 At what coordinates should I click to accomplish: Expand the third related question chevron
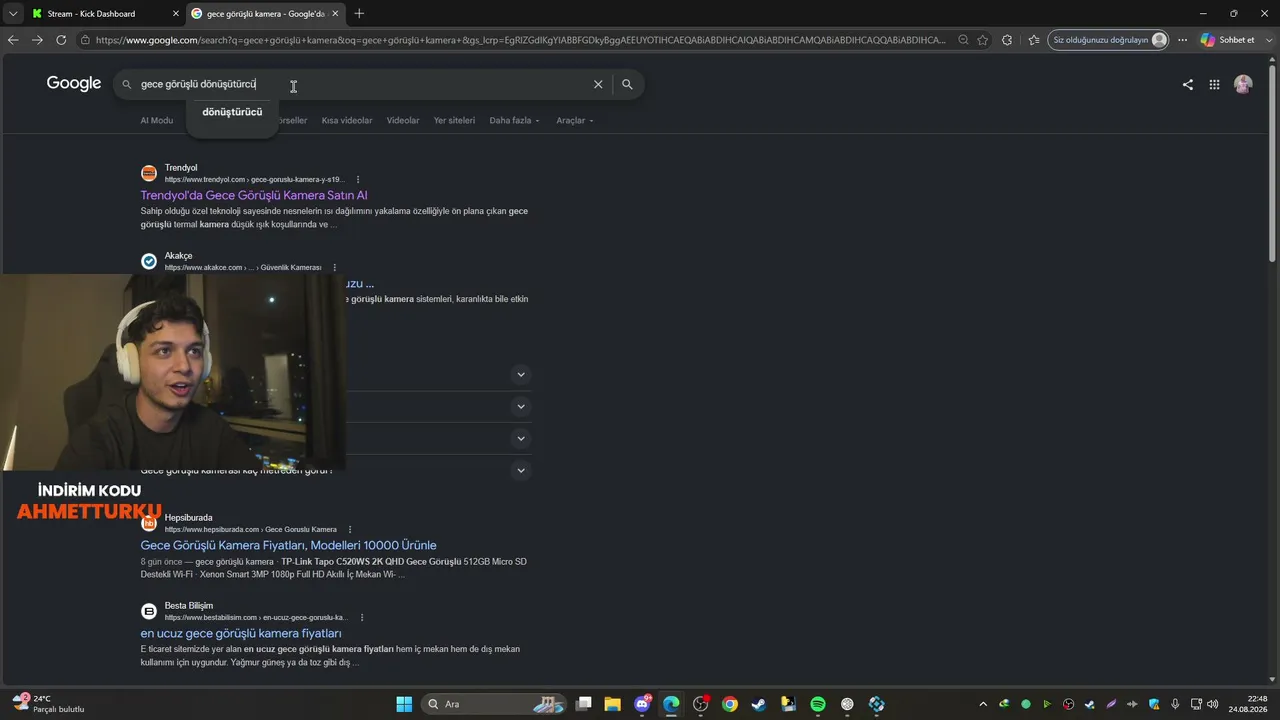[x=520, y=438]
